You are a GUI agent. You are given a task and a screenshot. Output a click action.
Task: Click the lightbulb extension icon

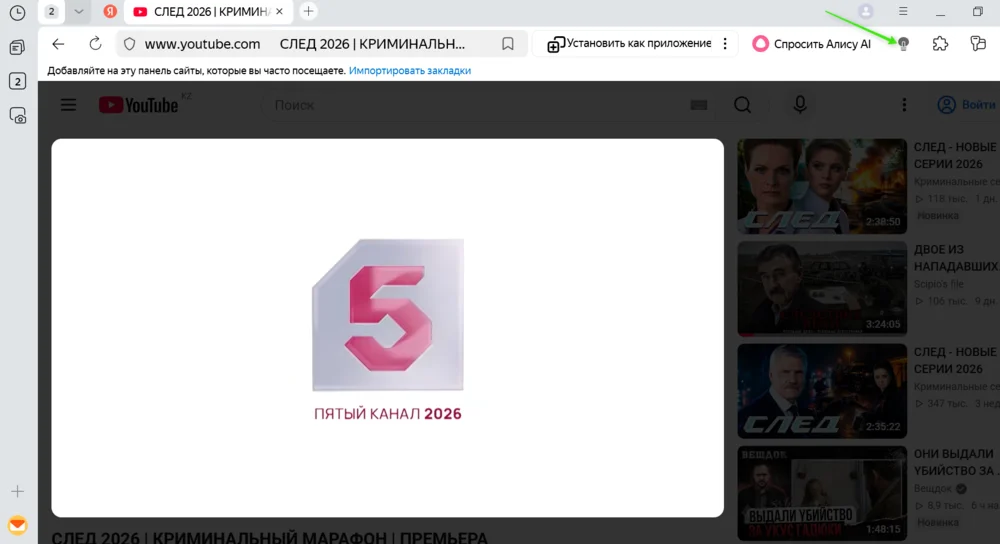pos(903,44)
